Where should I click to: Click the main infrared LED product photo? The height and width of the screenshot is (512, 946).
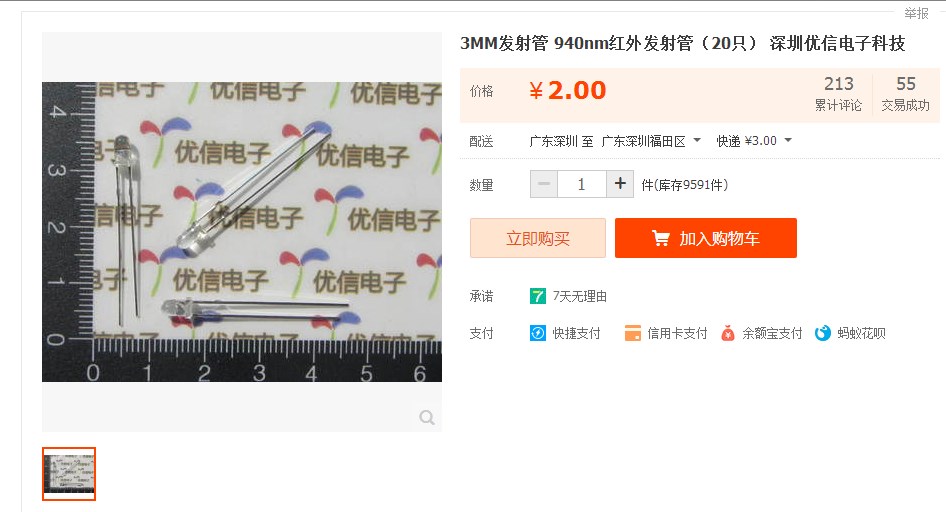(x=242, y=232)
